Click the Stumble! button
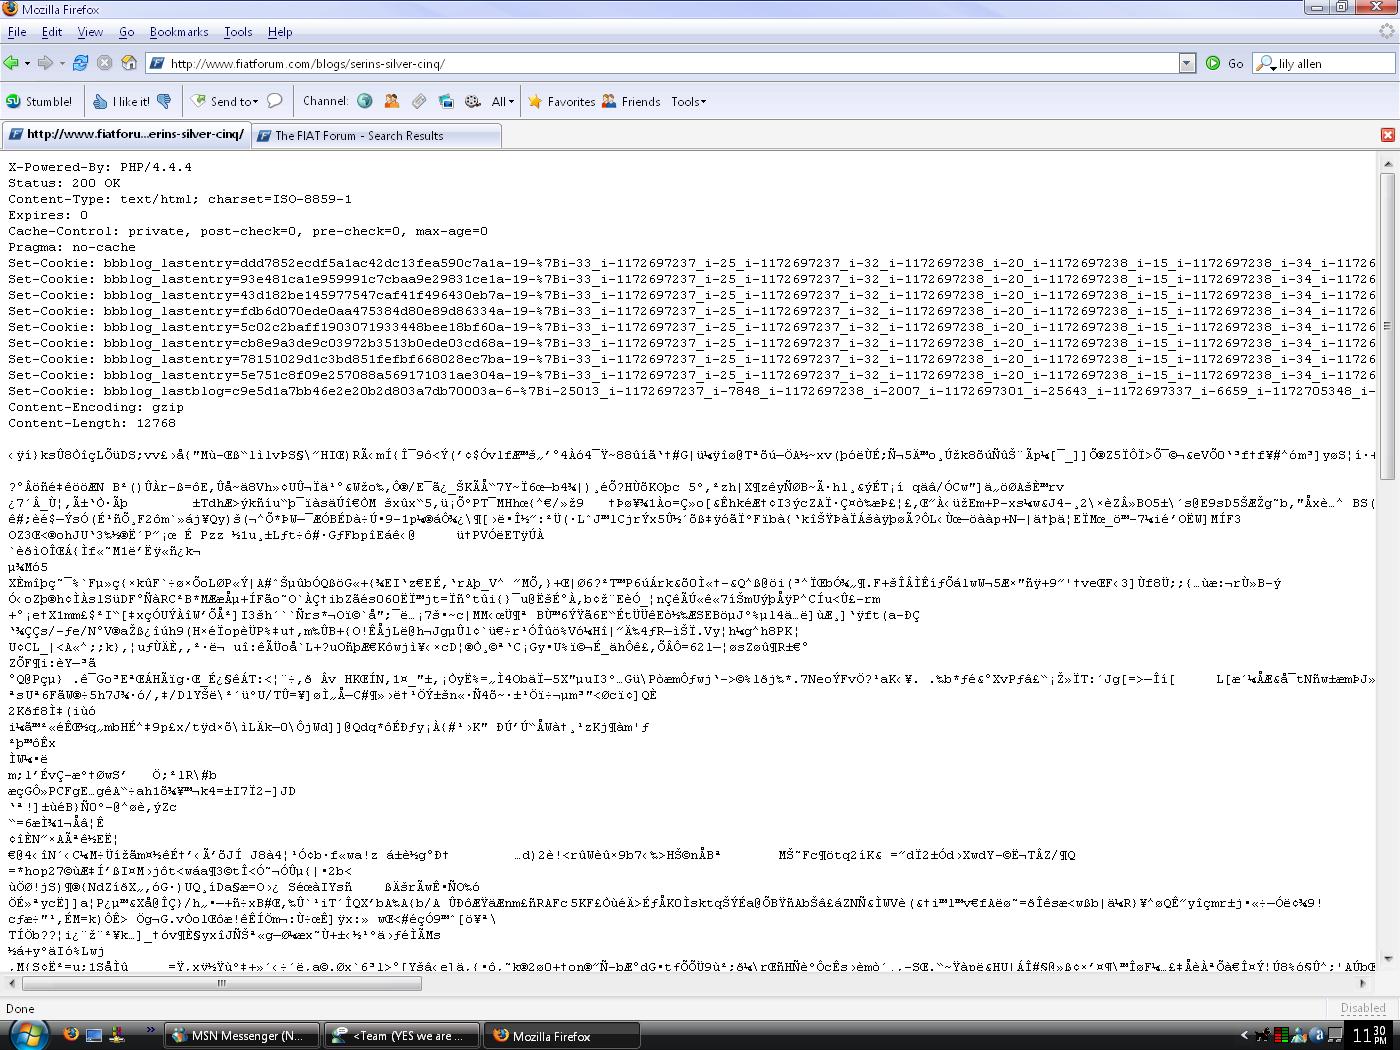The width and height of the screenshot is (1400, 1050). (x=39, y=101)
